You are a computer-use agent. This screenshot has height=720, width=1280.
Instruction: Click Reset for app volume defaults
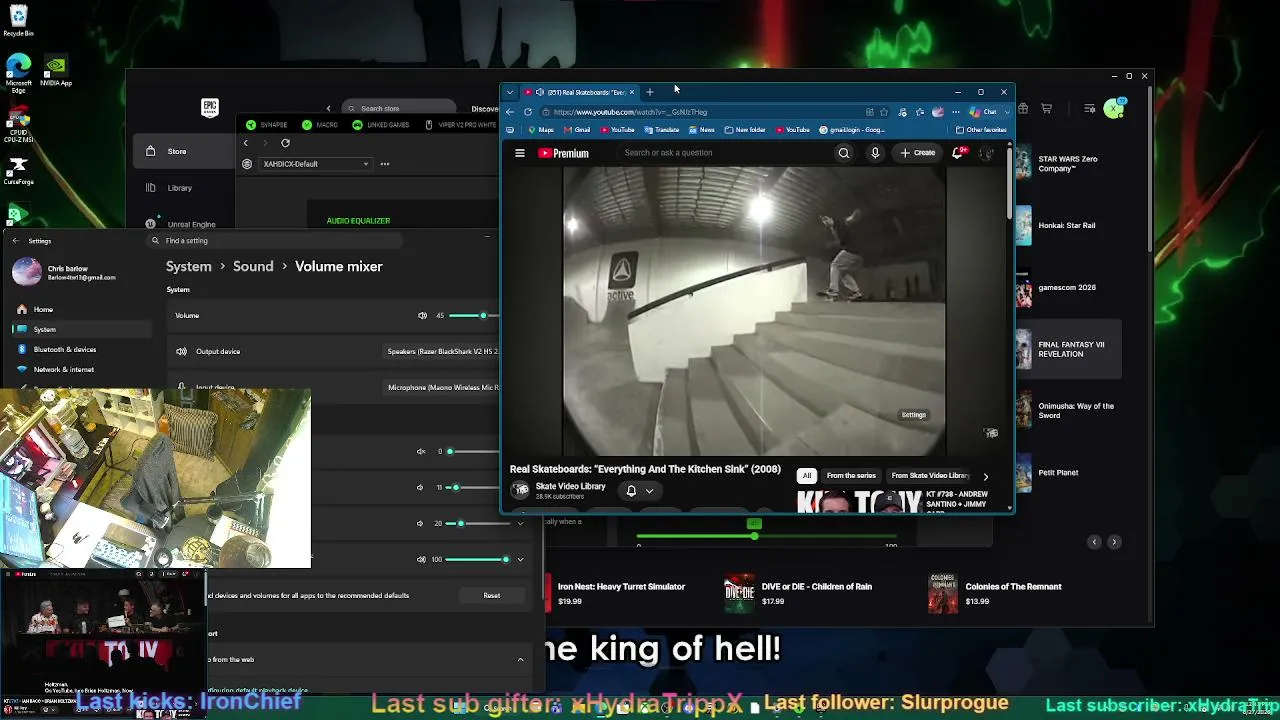tap(492, 596)
